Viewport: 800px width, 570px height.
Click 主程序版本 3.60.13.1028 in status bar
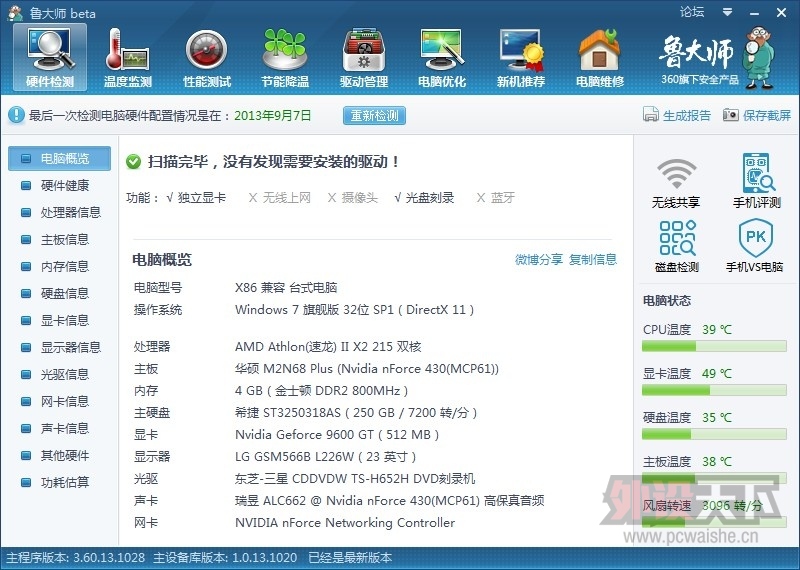[x=76, y=558]
